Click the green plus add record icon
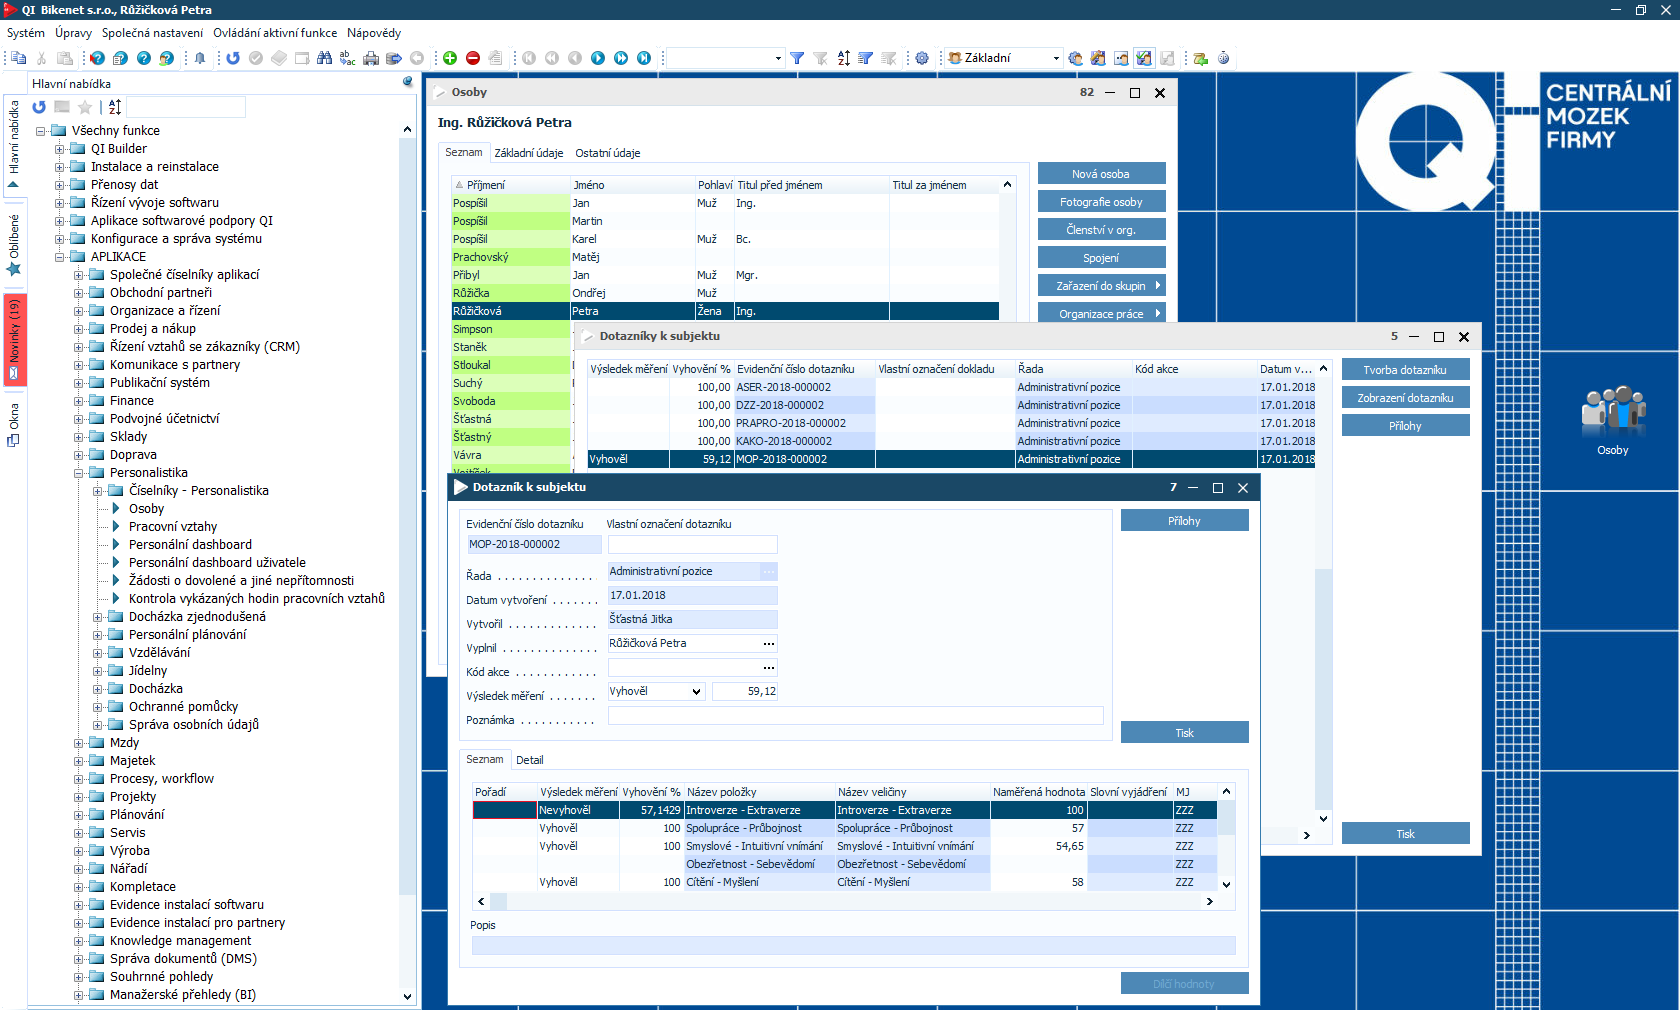 click(450, 58)
